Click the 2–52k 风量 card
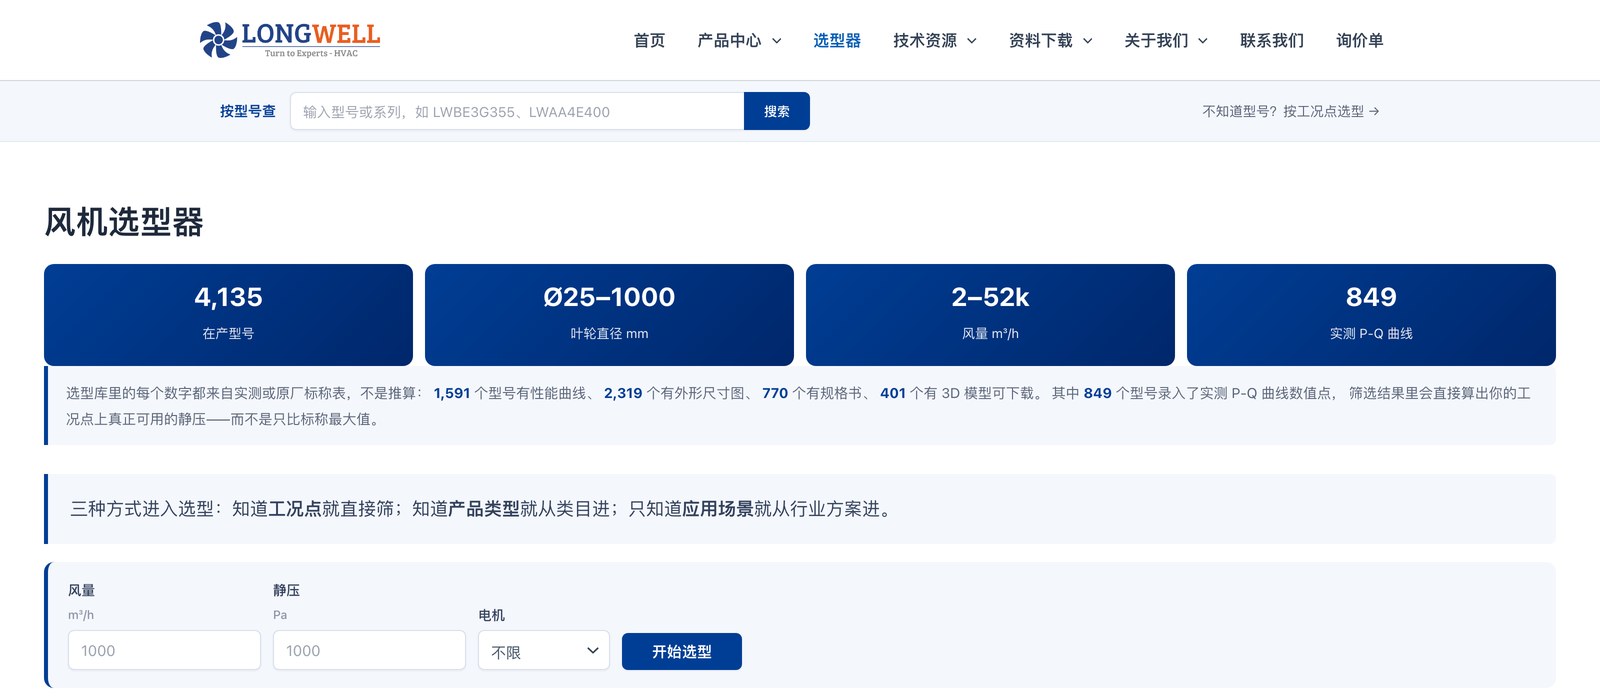1600x700 pixels. (x=990, y=315)
